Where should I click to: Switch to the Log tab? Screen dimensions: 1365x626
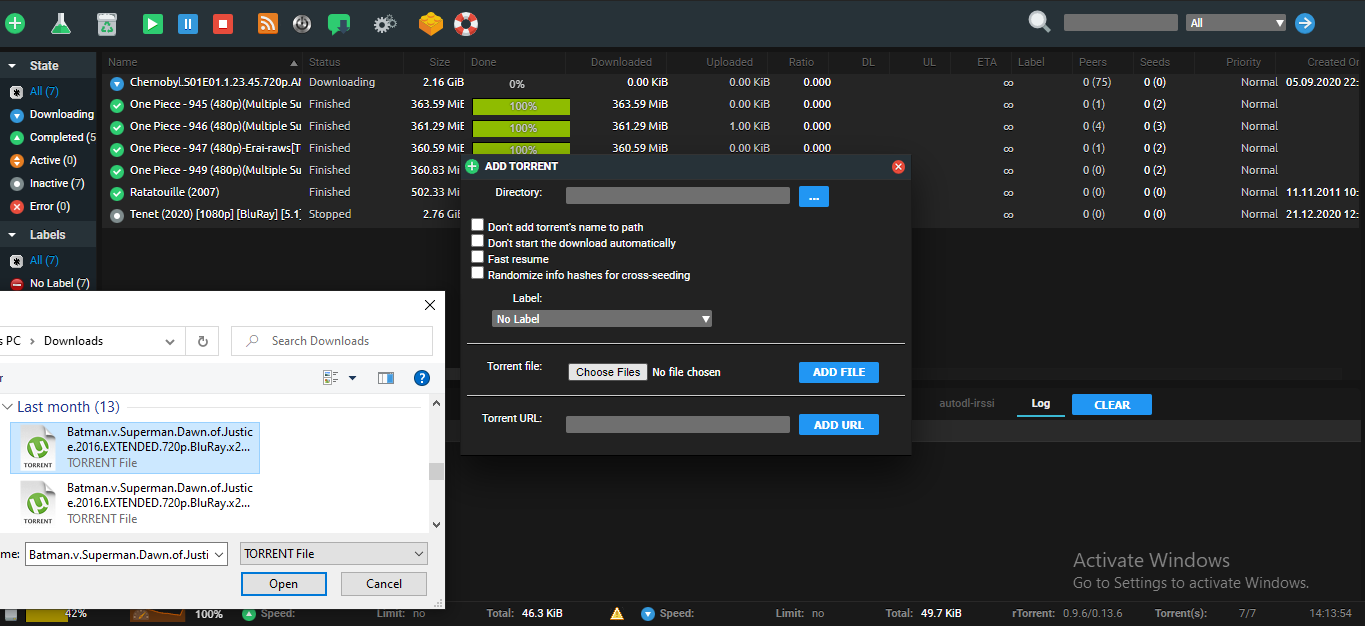1040,404
